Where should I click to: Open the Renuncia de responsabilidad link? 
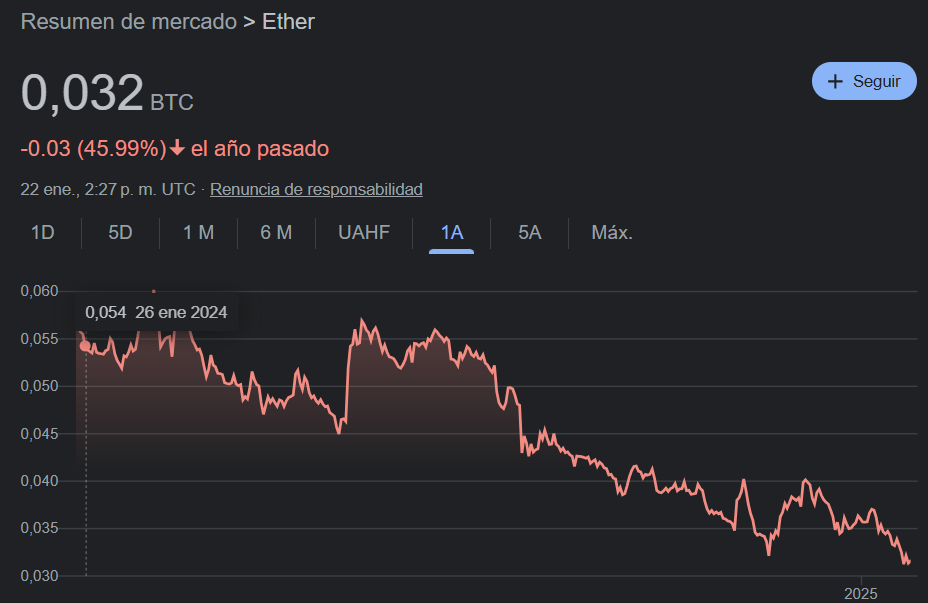tap(316, 189)
